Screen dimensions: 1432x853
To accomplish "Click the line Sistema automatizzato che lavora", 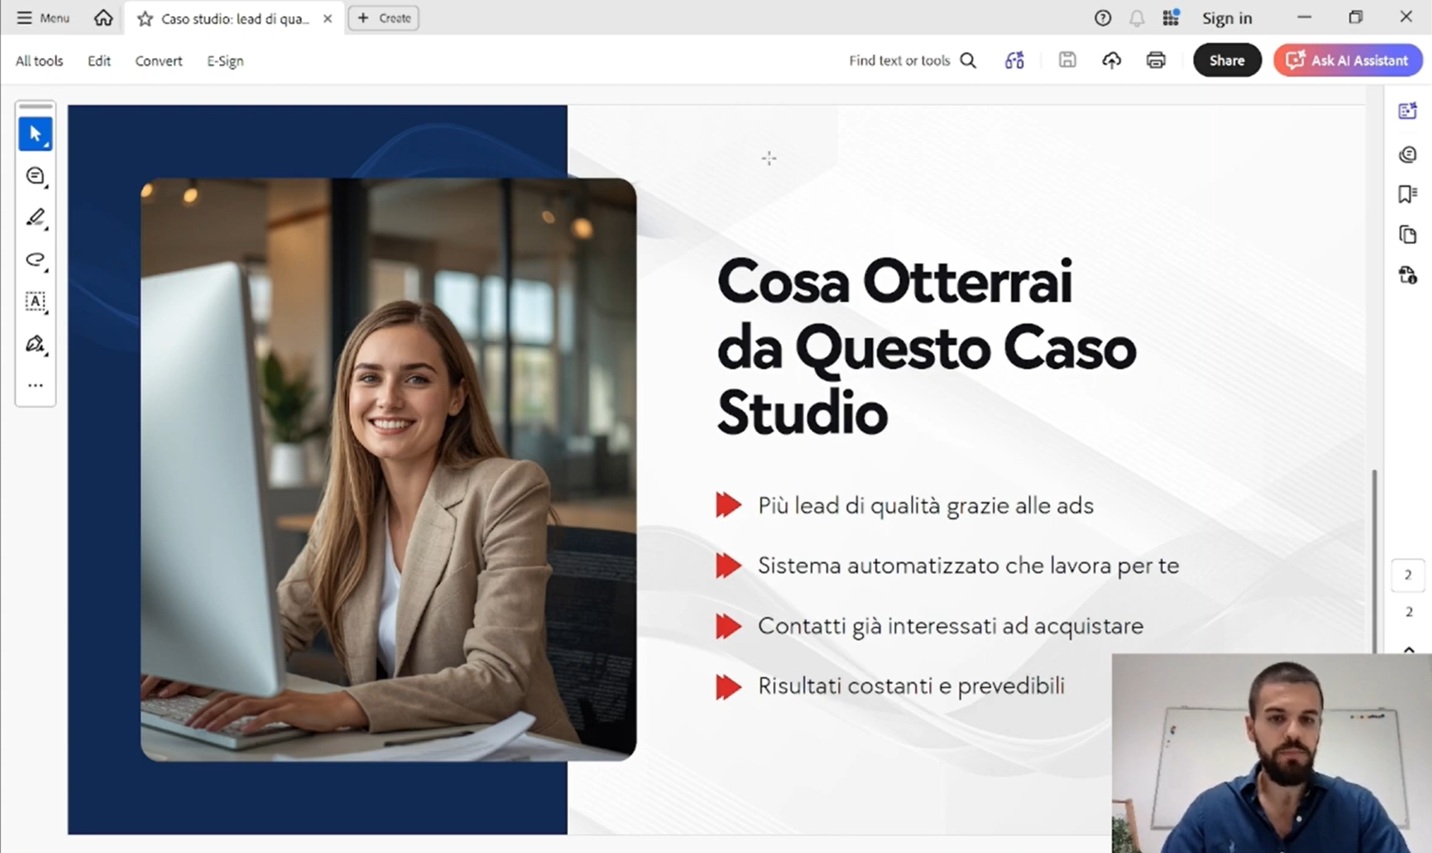I will 968,566.
